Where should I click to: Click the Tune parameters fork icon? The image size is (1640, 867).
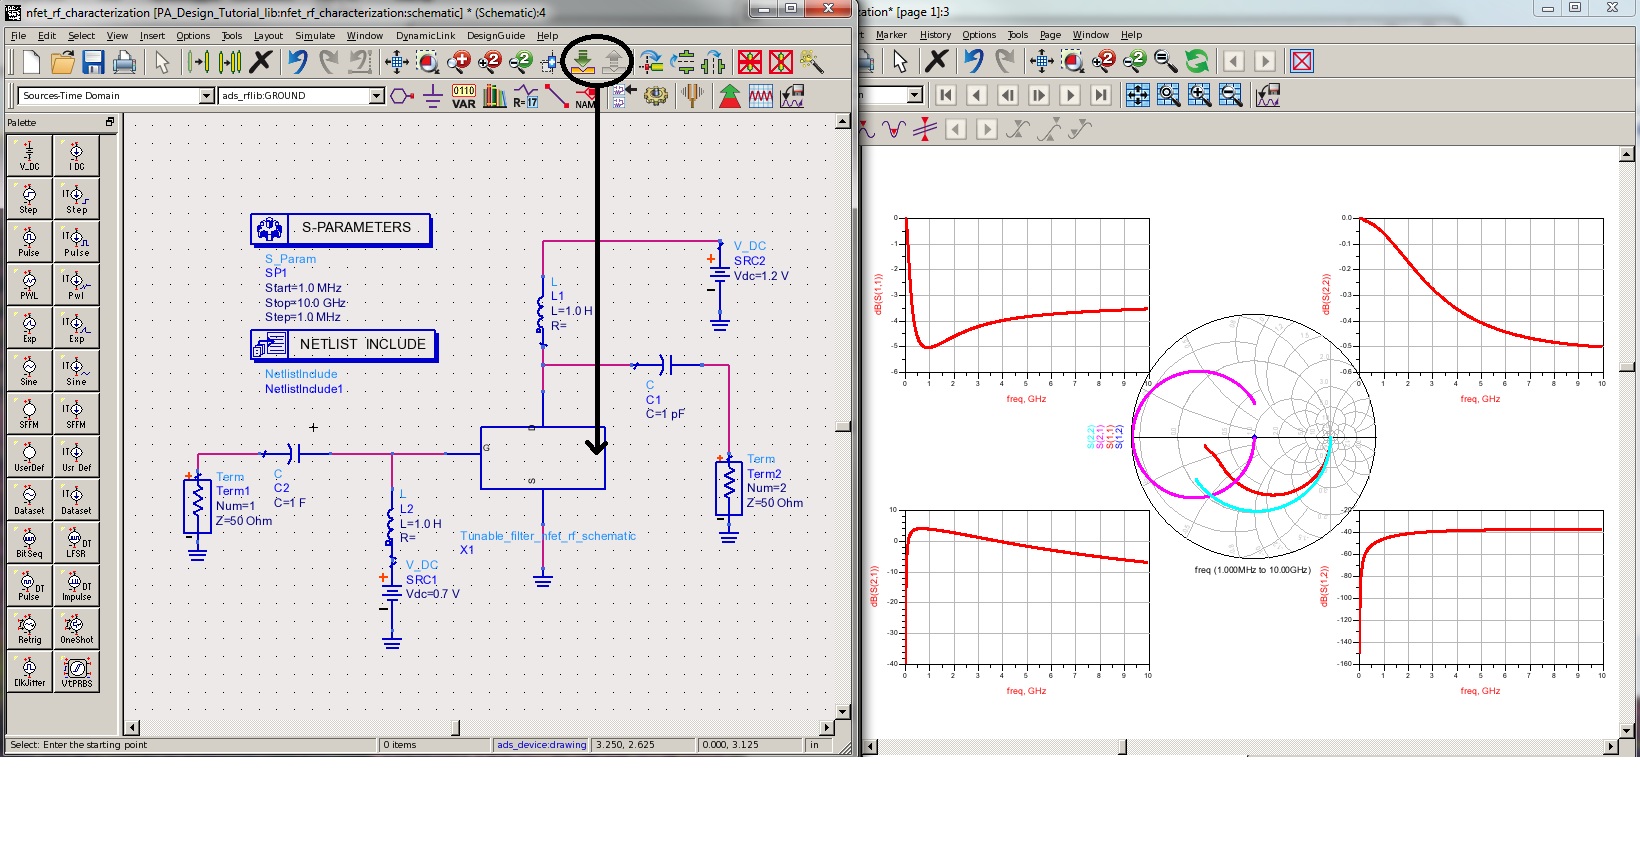tap(692, 96)
